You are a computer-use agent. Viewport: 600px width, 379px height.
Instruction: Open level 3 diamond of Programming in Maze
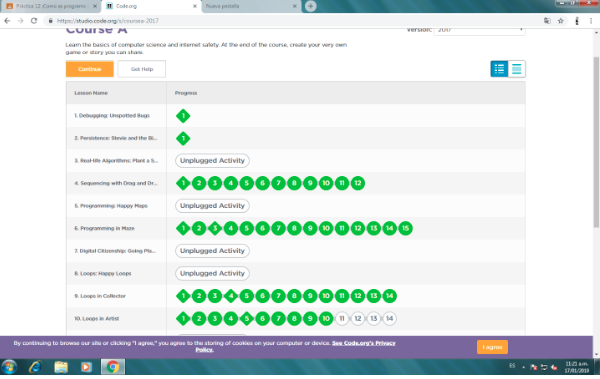pyautogui.click(x=215, y=228)
